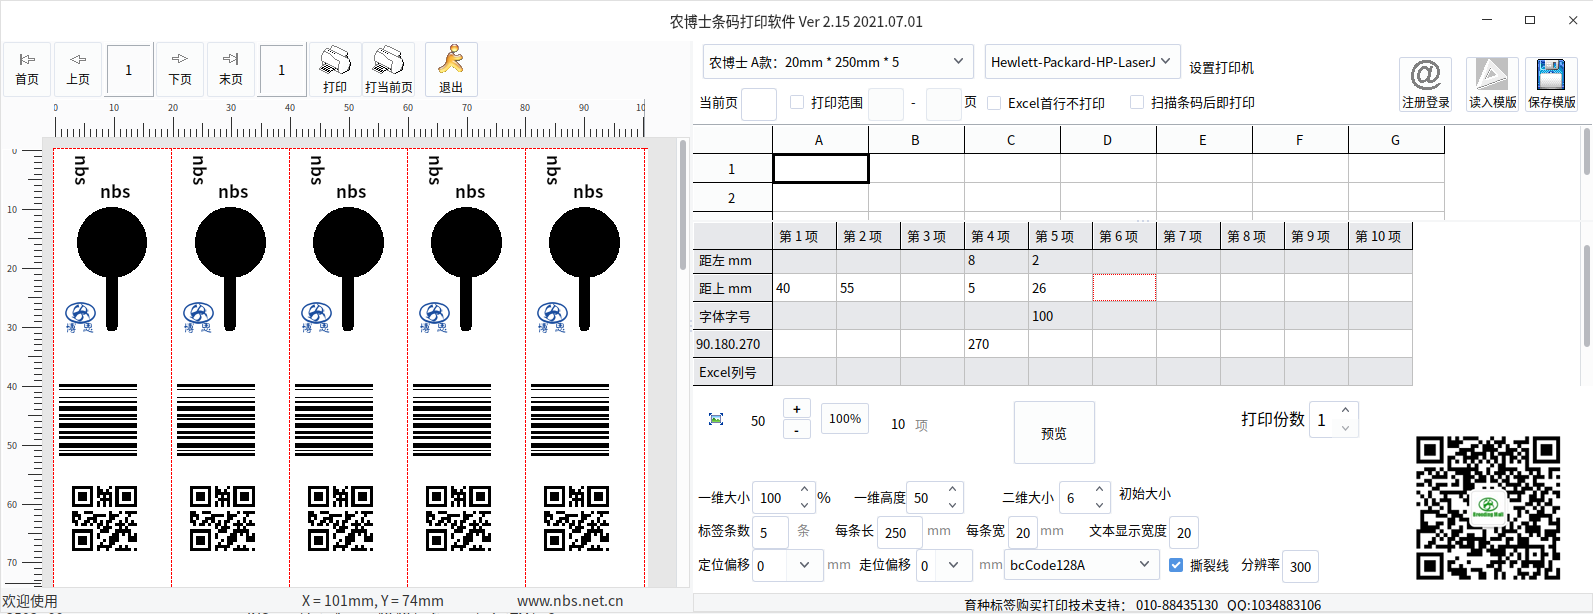Increase 打印份数 with the up arrow
The width and height of the screenshot is (1593, 614).
point(1345,410)
